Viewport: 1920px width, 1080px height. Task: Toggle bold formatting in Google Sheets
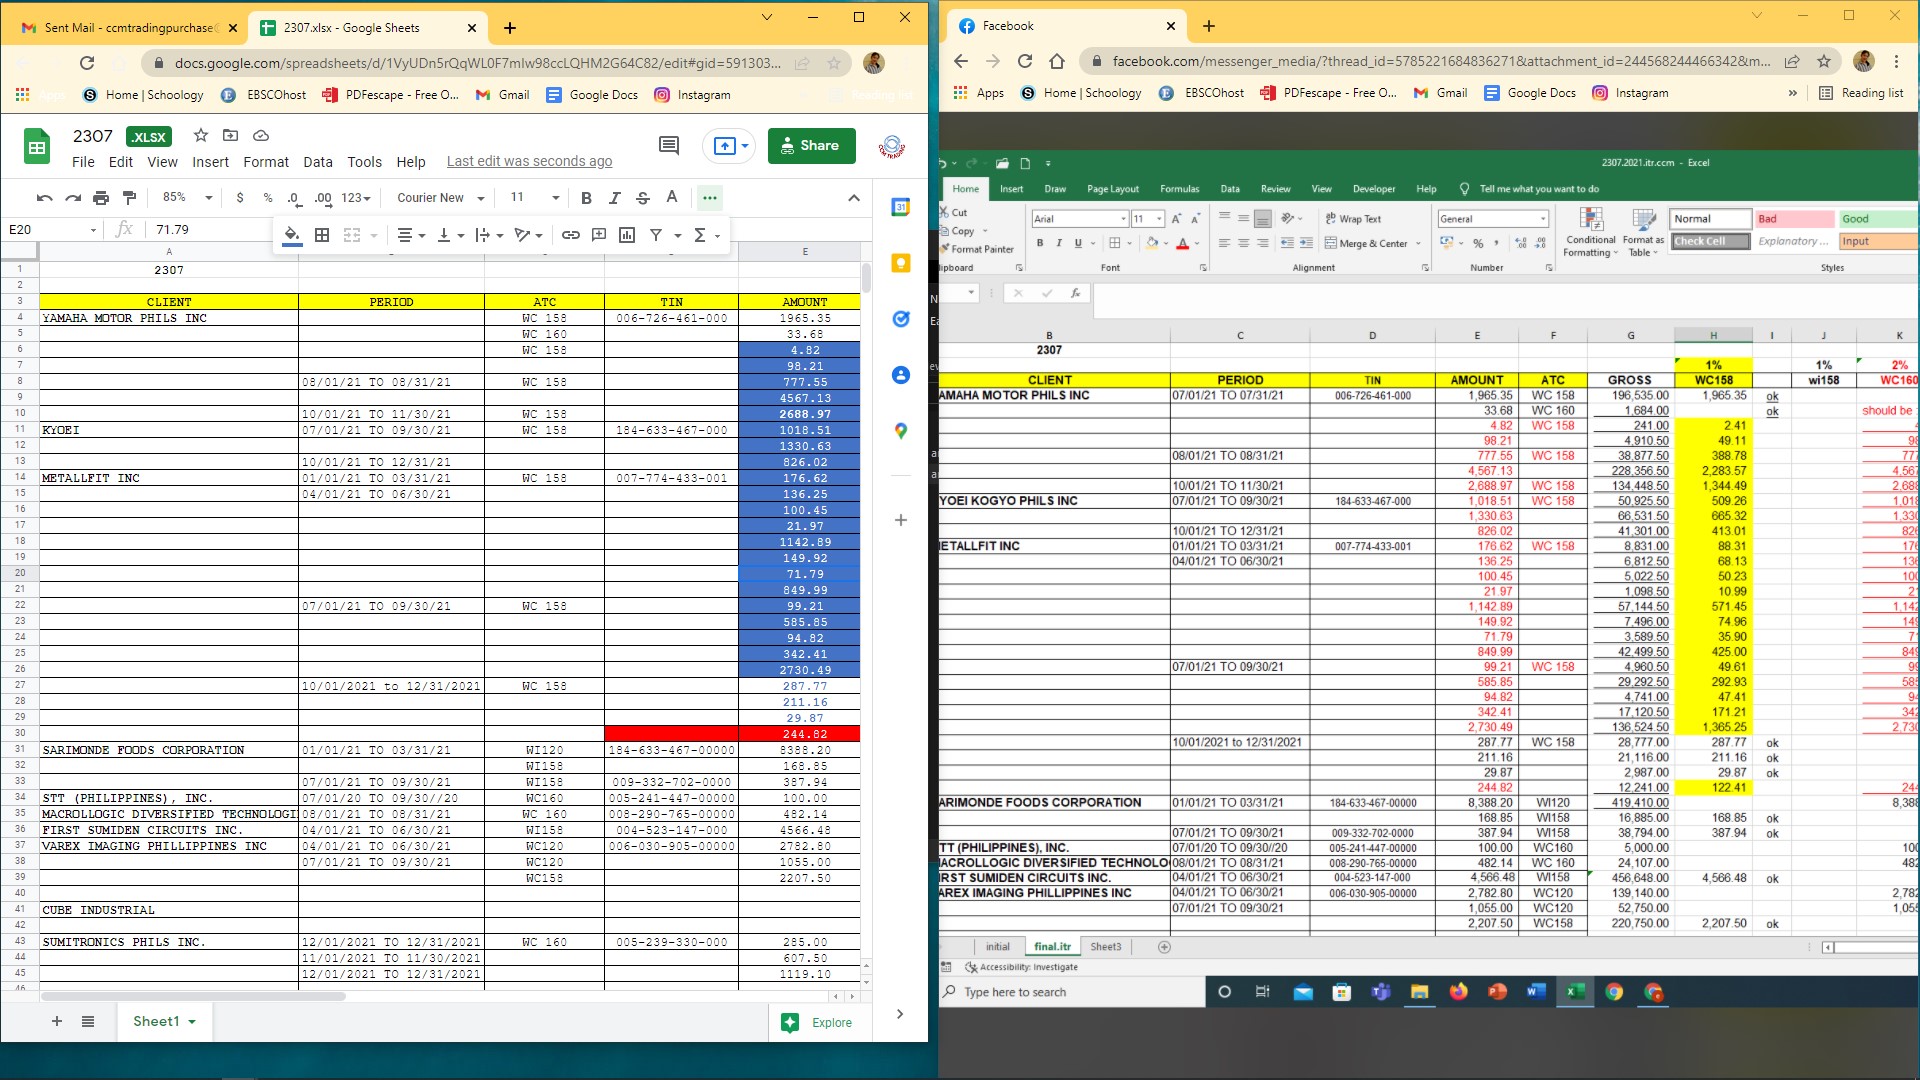[x=586, y=198]
